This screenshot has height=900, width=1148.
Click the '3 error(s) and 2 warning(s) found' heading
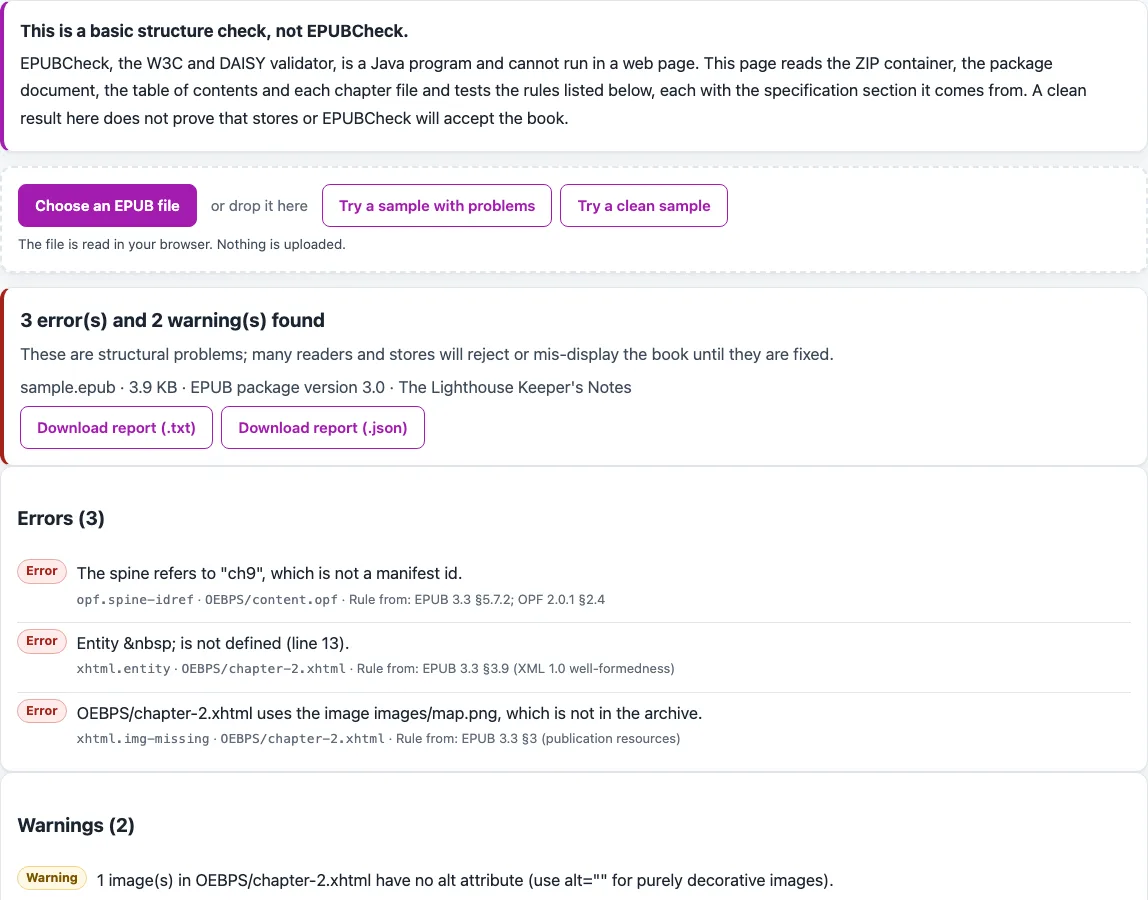[173, 320]
